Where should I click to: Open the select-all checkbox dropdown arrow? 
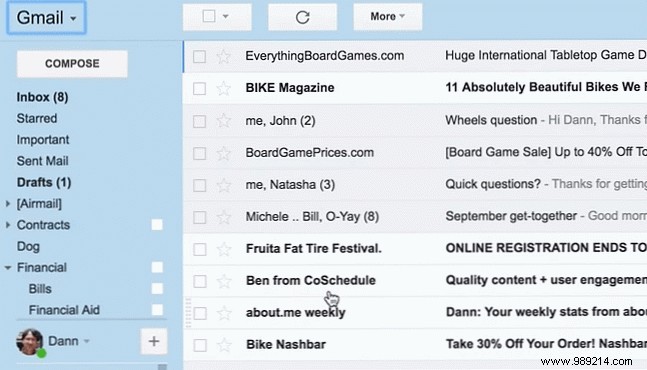[225, 16]
